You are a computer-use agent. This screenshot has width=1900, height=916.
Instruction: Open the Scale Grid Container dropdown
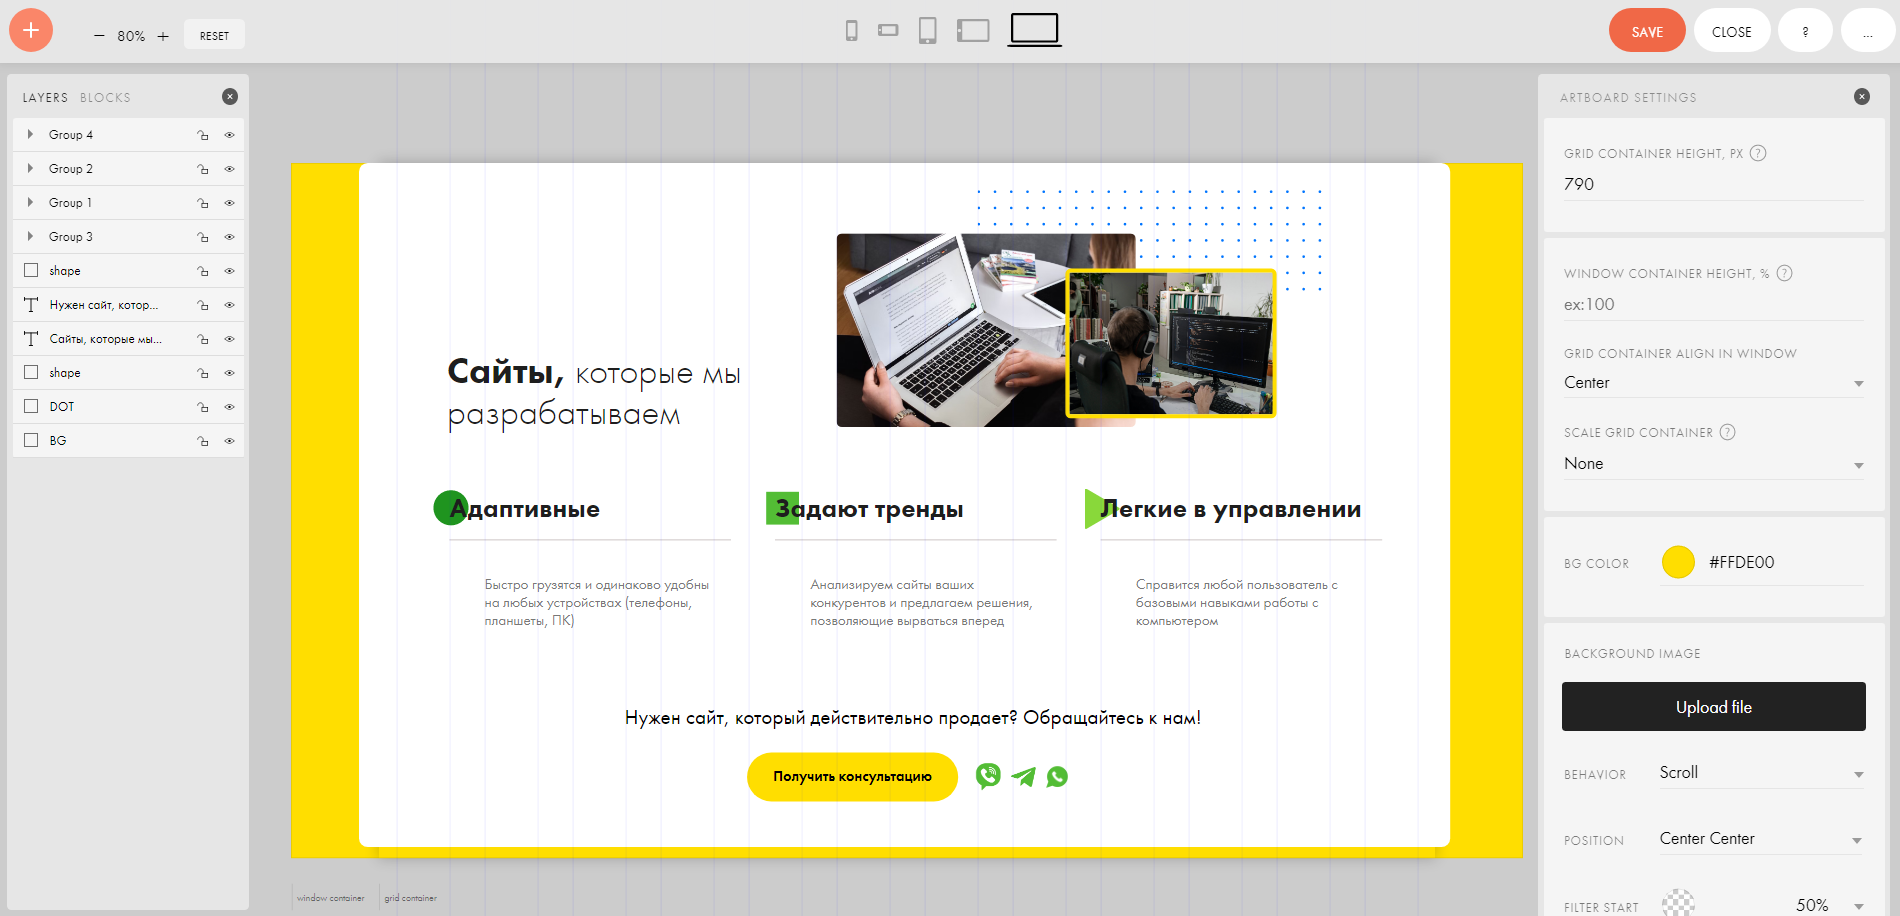pyautogui.click(x=1713, y=464)
